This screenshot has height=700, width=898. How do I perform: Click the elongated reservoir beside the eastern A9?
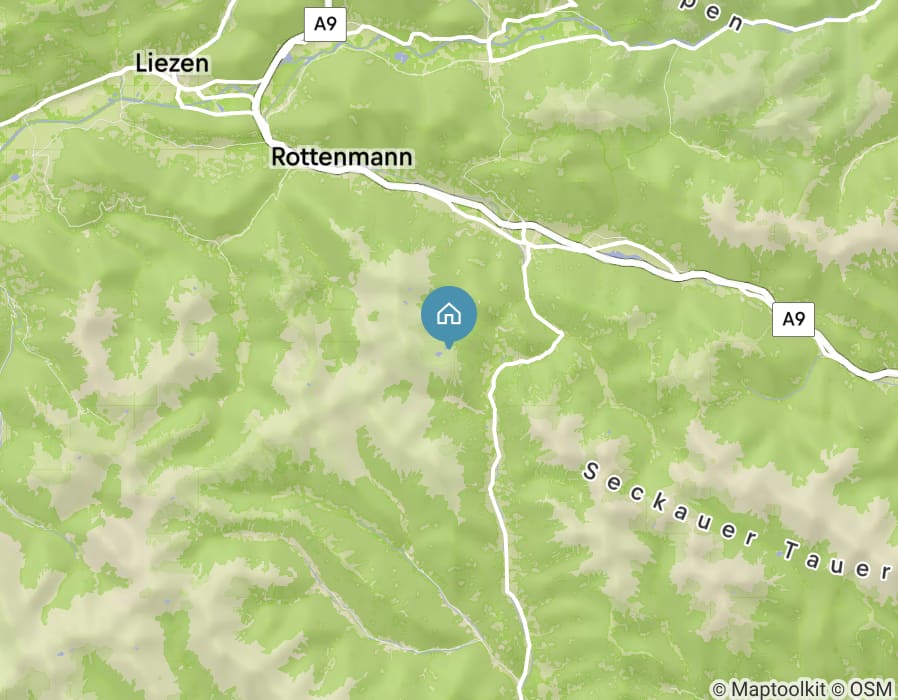pyautogui.click(x=620, y=254)
